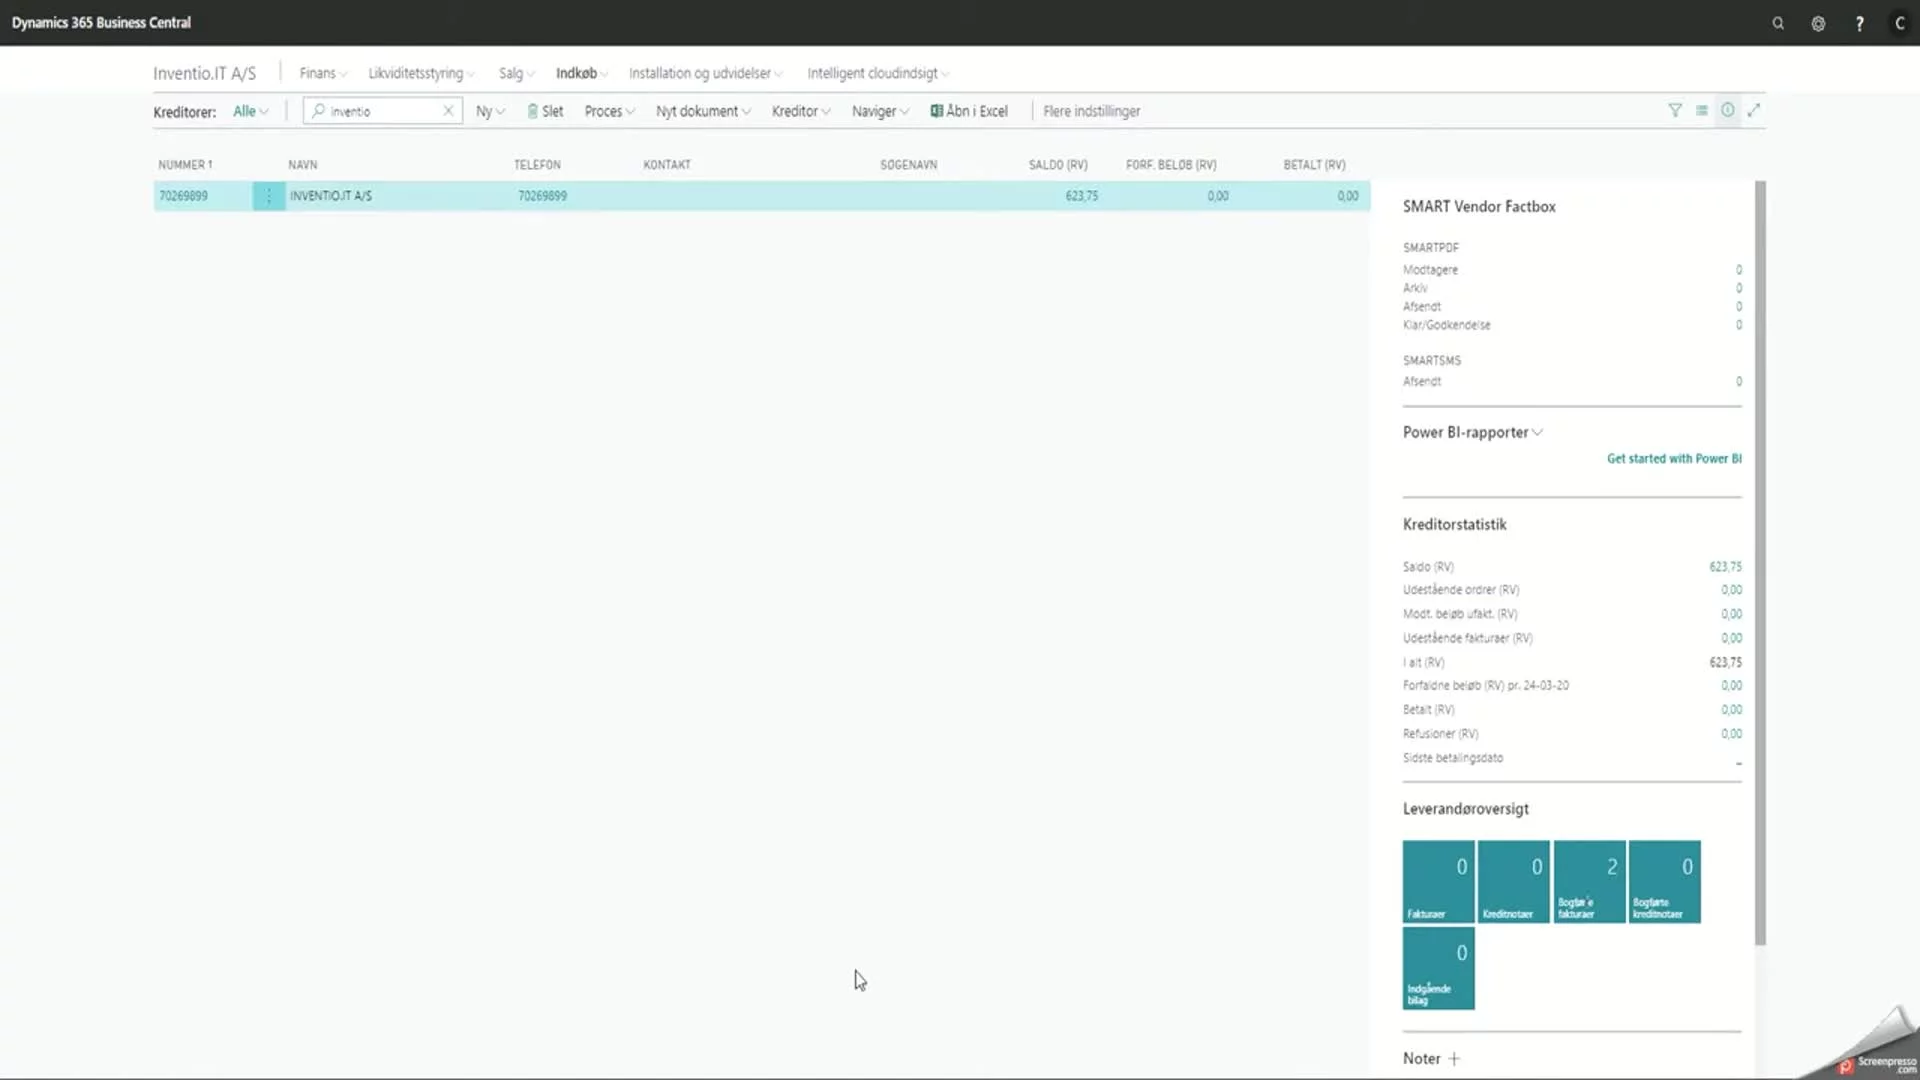Click in the search input field
The height and width of the screenshot is (1080, 1920).
click(x=384, y=111)
